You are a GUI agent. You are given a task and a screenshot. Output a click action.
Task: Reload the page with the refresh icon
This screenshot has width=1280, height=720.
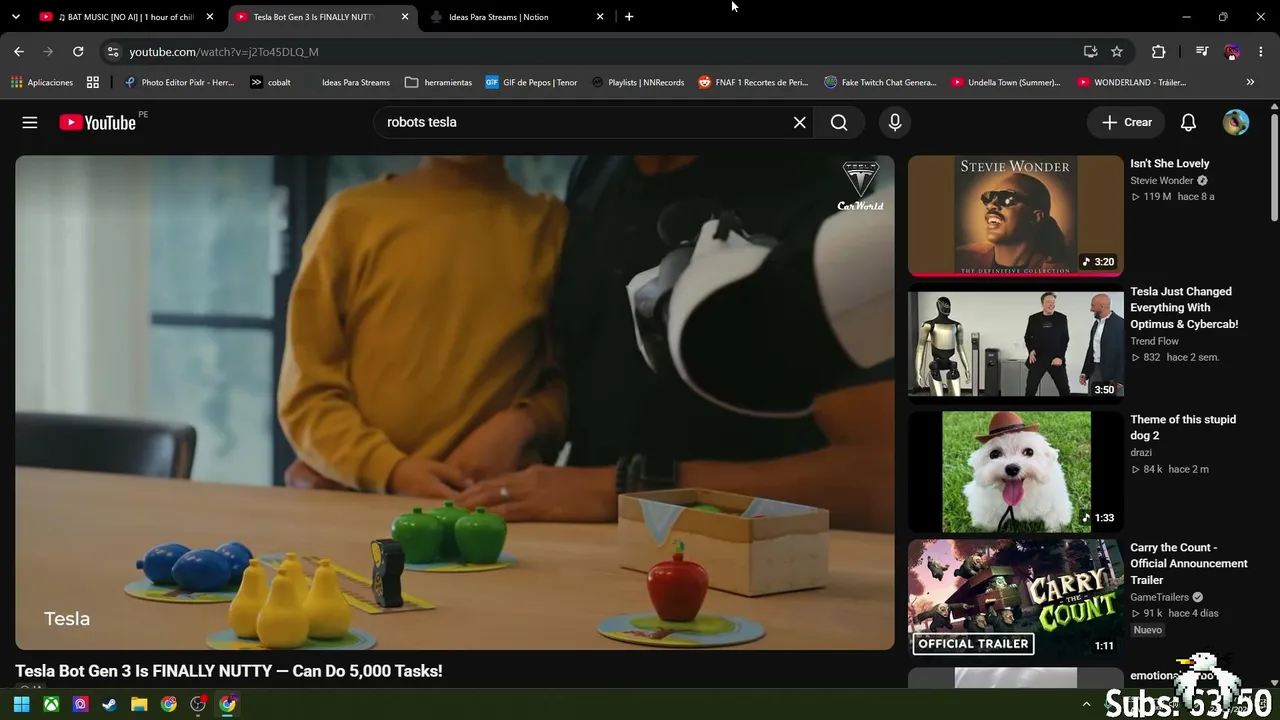(x=78, y=52)
